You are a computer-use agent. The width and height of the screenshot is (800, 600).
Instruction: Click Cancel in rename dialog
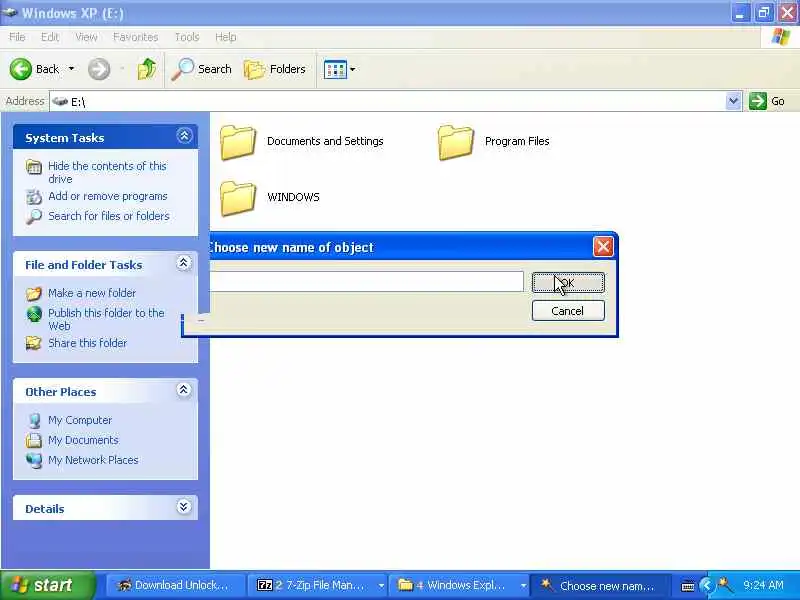568,311
